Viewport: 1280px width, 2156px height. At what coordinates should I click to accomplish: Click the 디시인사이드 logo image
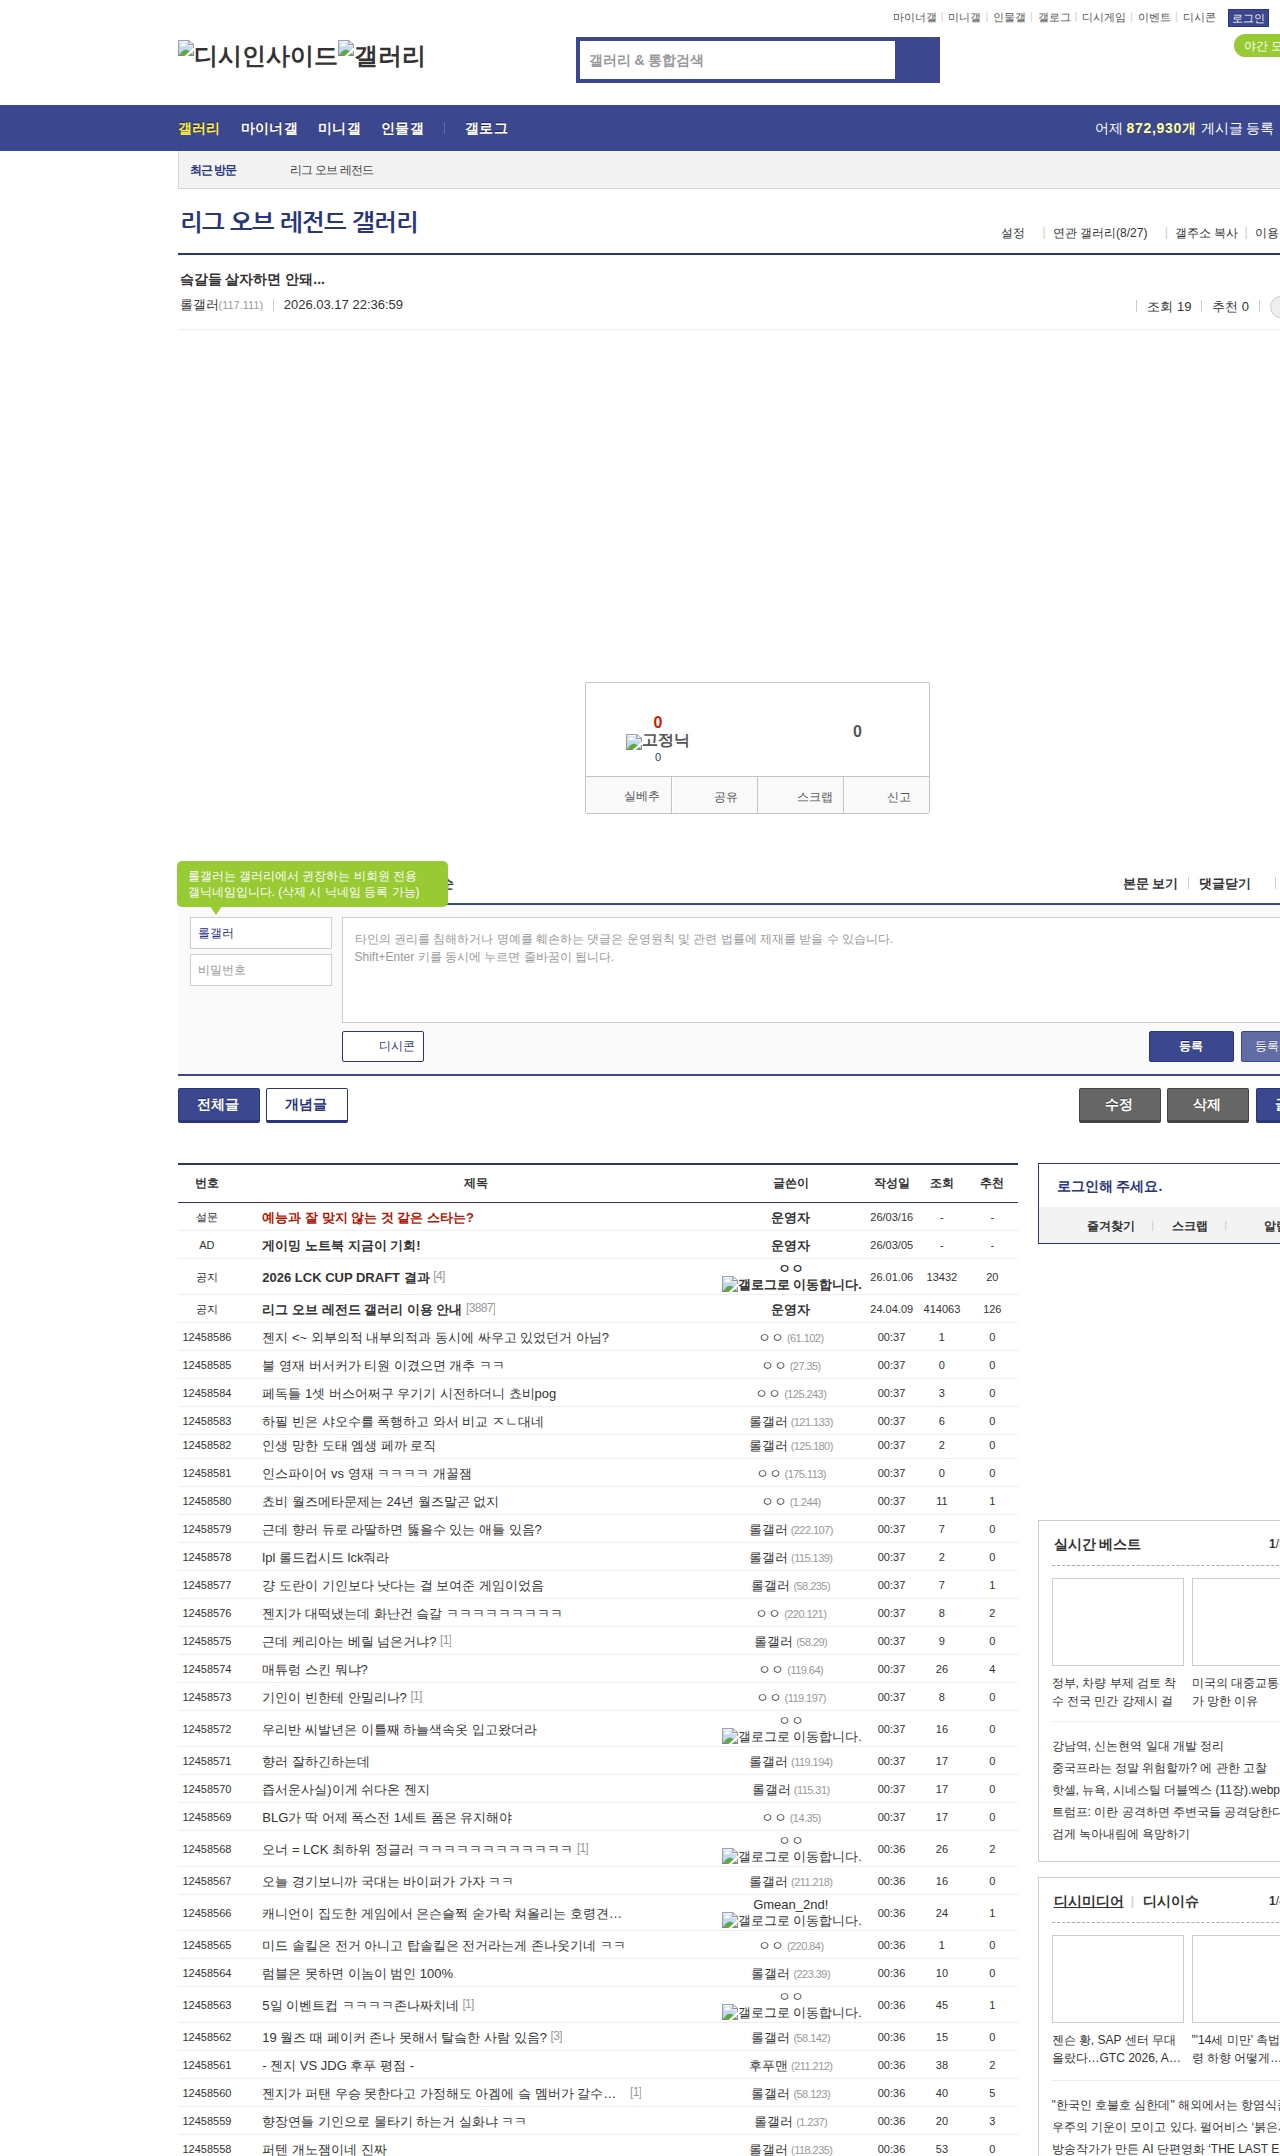pos(257,56)
